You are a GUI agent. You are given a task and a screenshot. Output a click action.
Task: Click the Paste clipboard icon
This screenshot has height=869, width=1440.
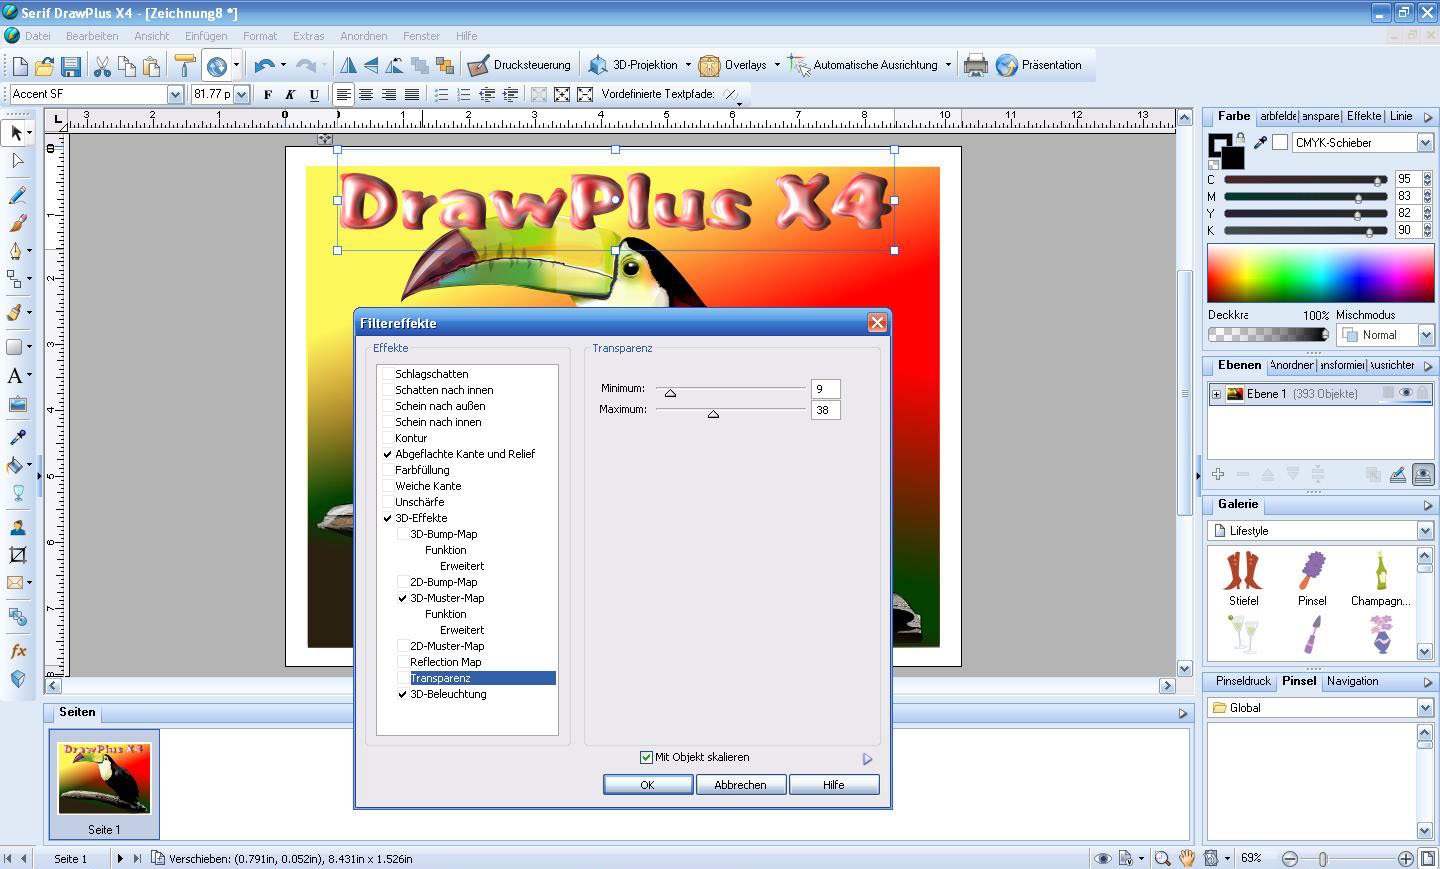(152, 66)
